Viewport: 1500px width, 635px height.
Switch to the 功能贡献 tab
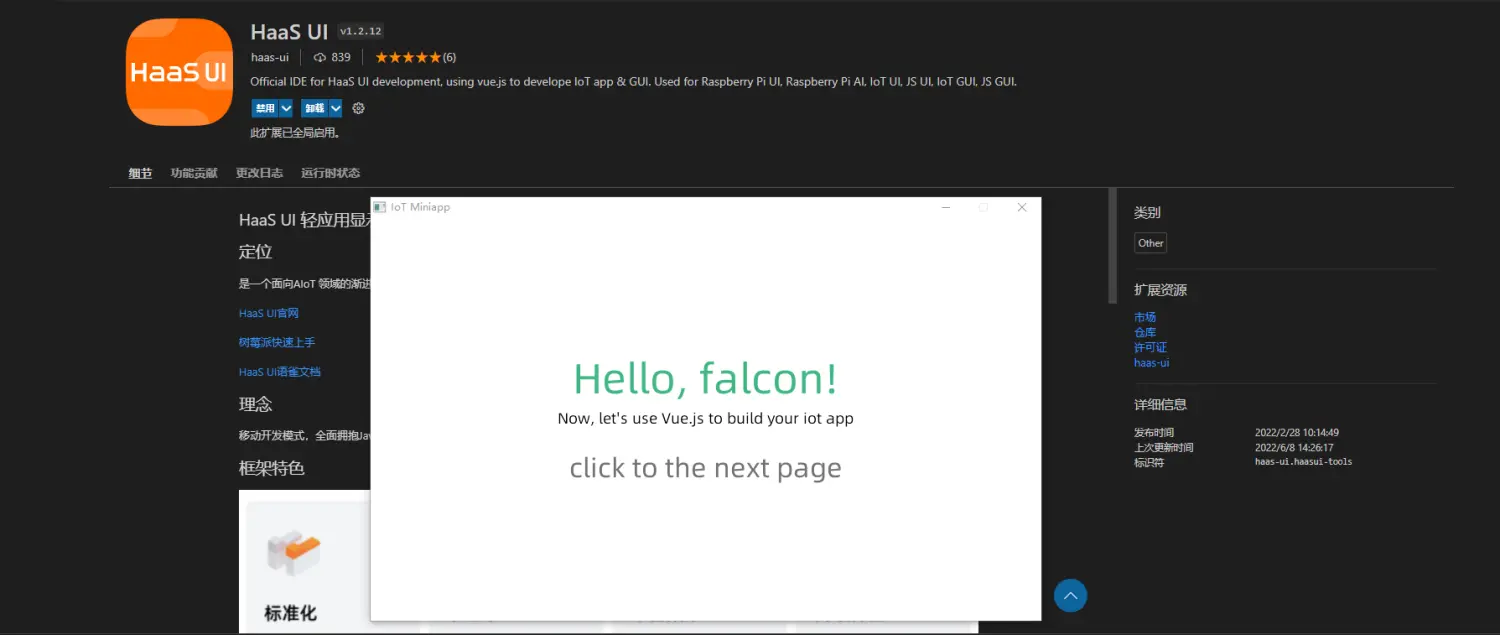194,173
